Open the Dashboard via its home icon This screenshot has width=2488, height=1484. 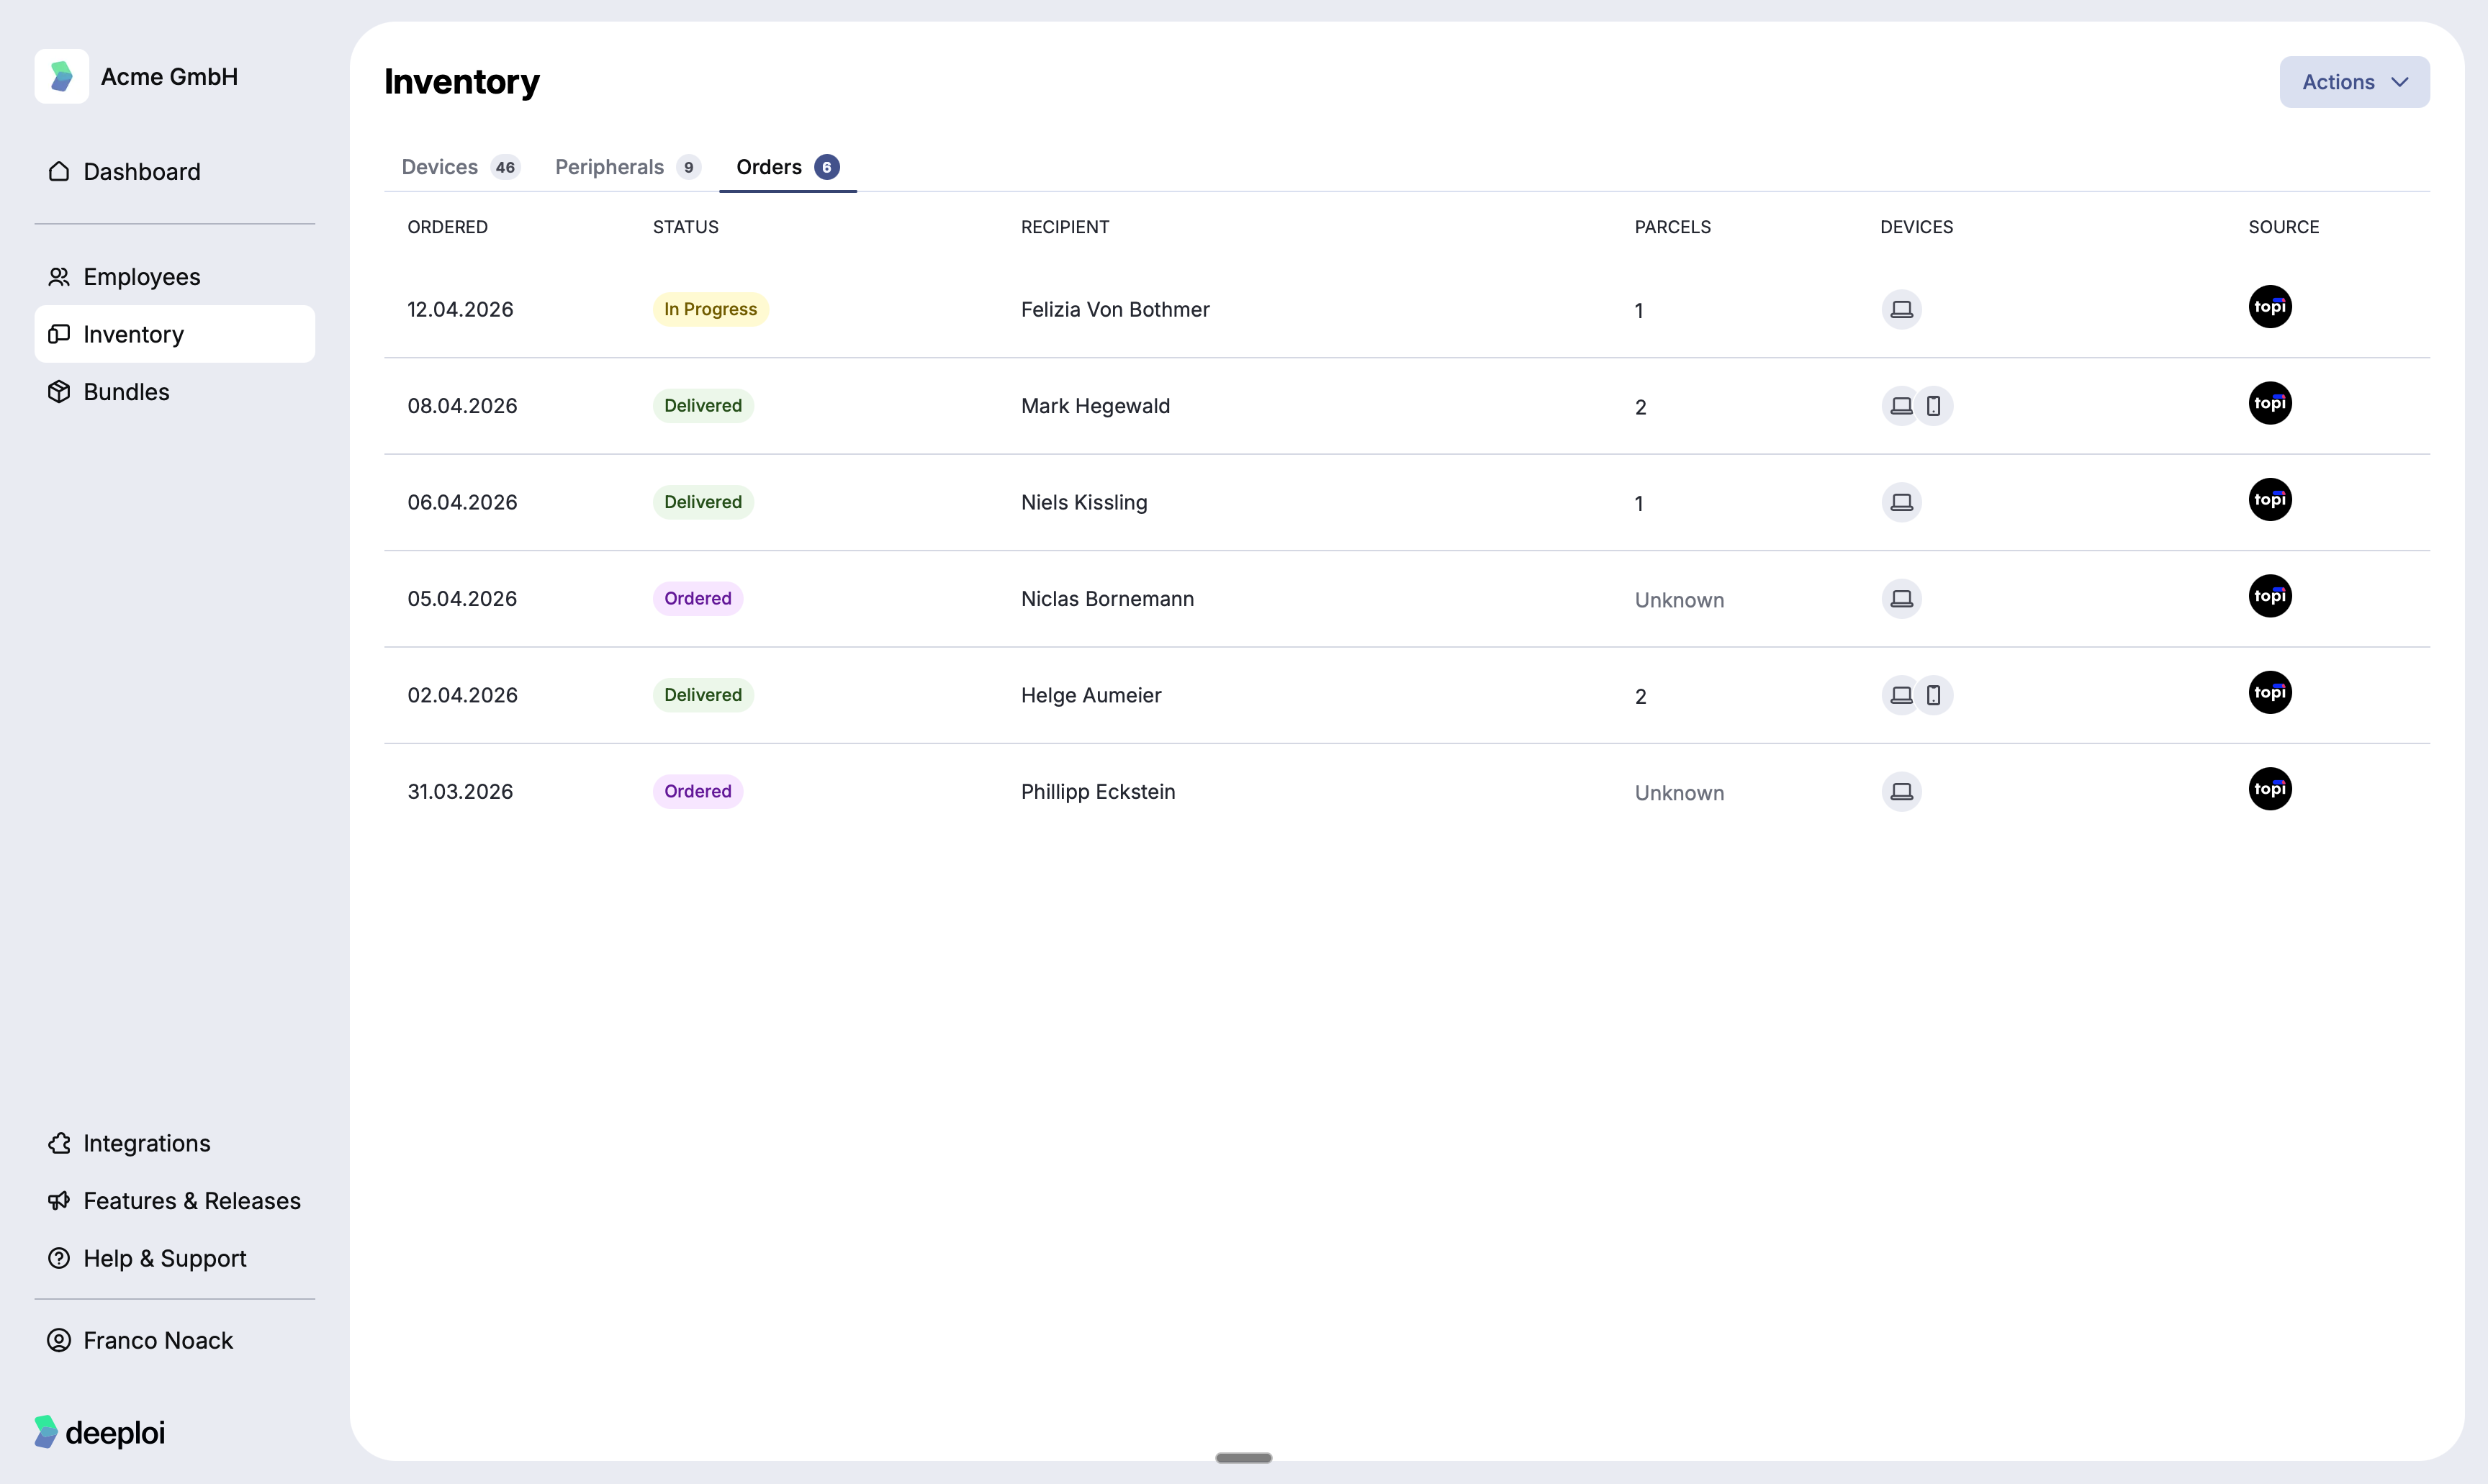[59, 171]
